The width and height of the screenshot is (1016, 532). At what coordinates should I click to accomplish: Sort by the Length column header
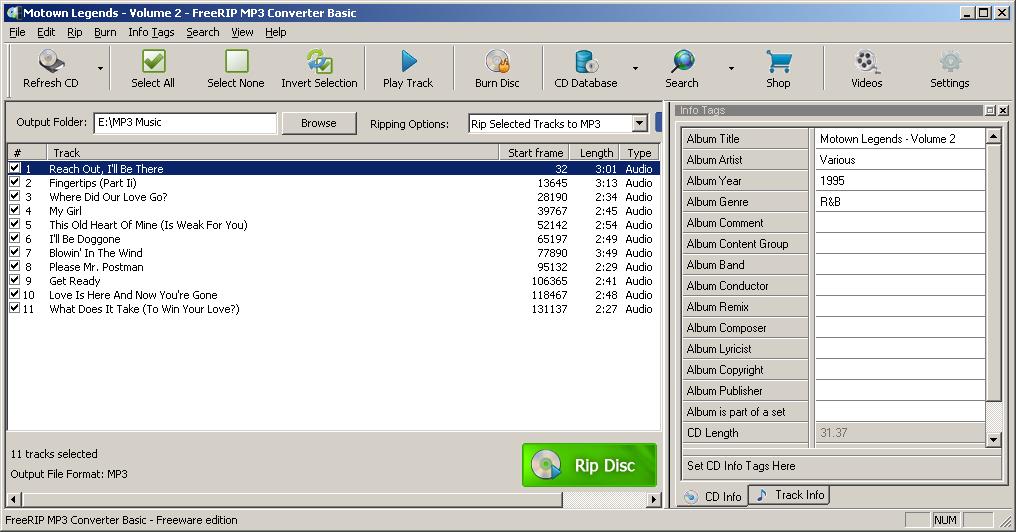(x=595, y=153)
